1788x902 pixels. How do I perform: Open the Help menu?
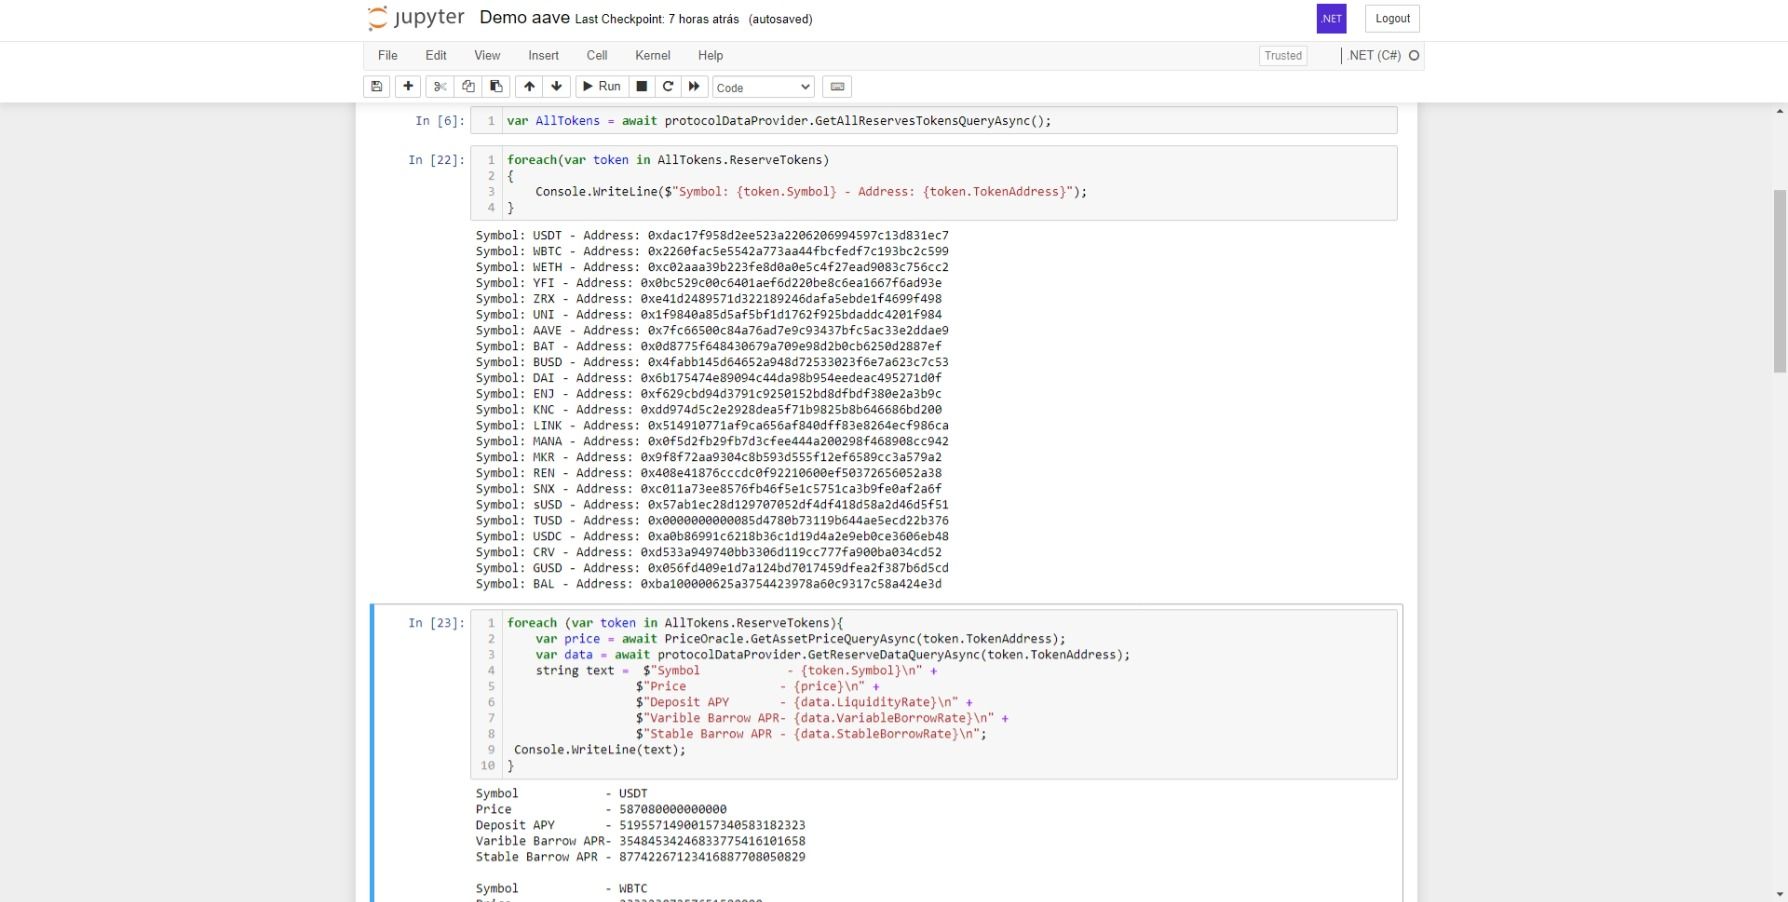coord(711,56)
